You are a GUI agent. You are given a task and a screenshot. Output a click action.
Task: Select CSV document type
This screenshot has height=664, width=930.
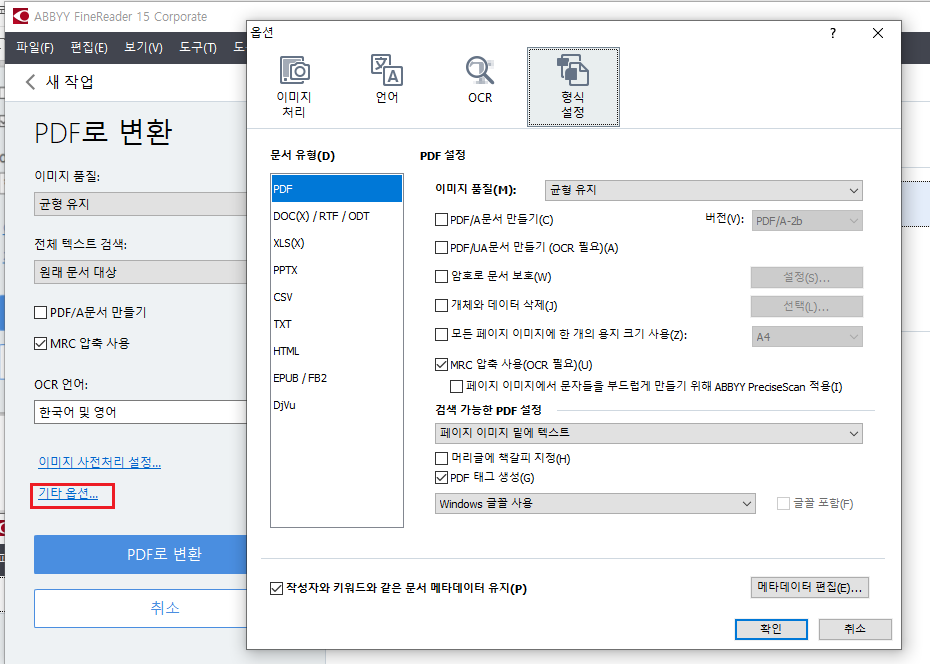[x=336, y=297]
